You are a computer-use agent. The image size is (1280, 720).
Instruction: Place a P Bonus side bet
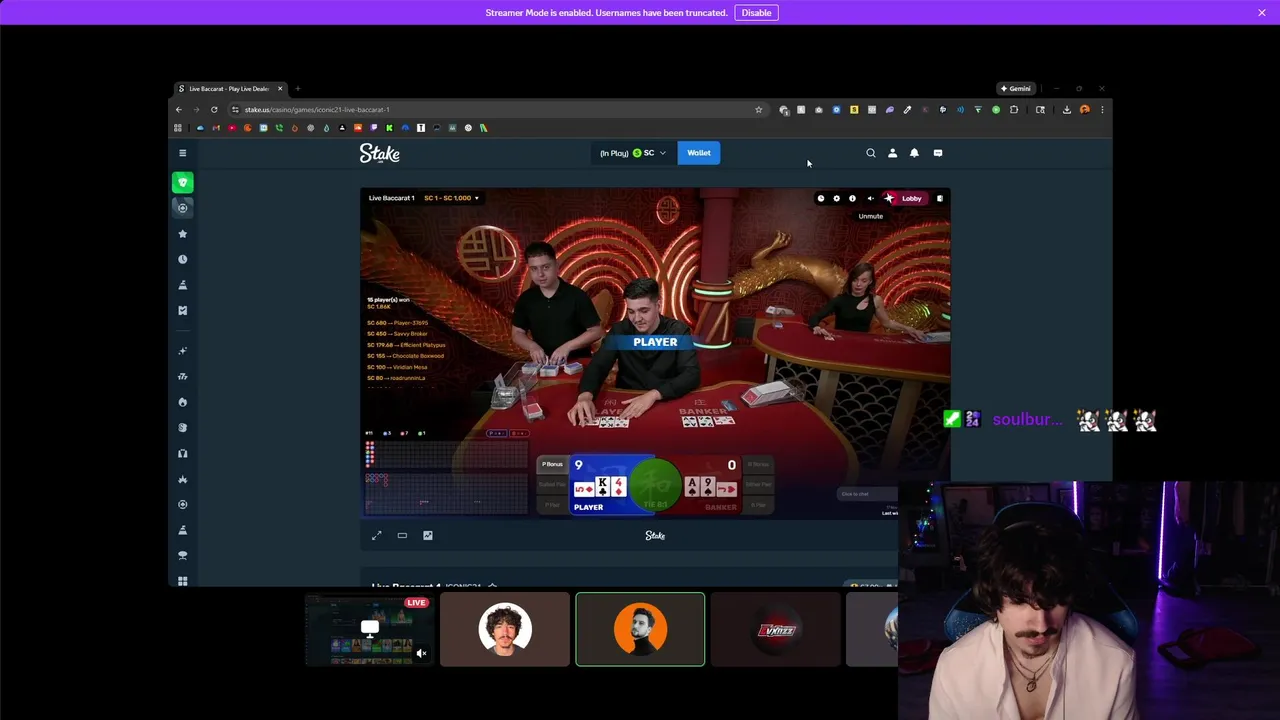point(552,464)
